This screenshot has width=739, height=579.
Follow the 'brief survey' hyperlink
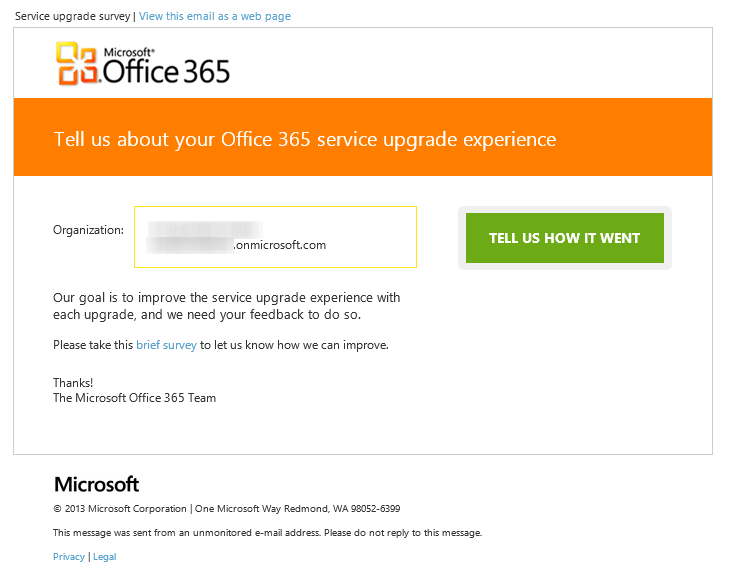point(166,345)
